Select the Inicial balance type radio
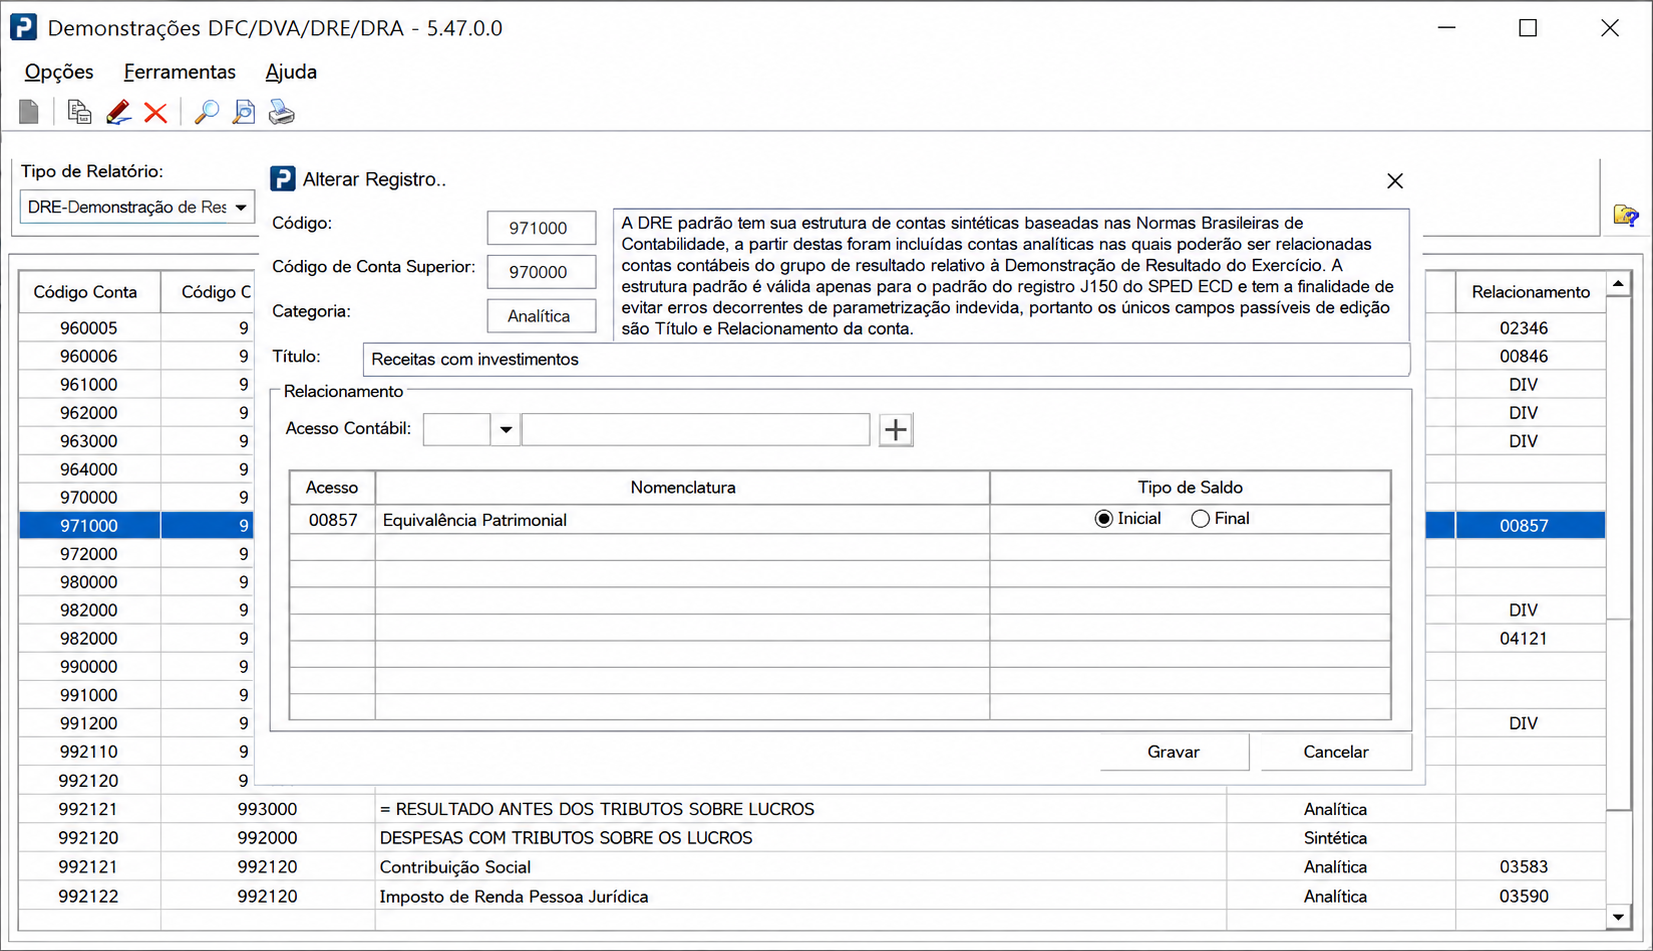 [x=1104, y=519]
